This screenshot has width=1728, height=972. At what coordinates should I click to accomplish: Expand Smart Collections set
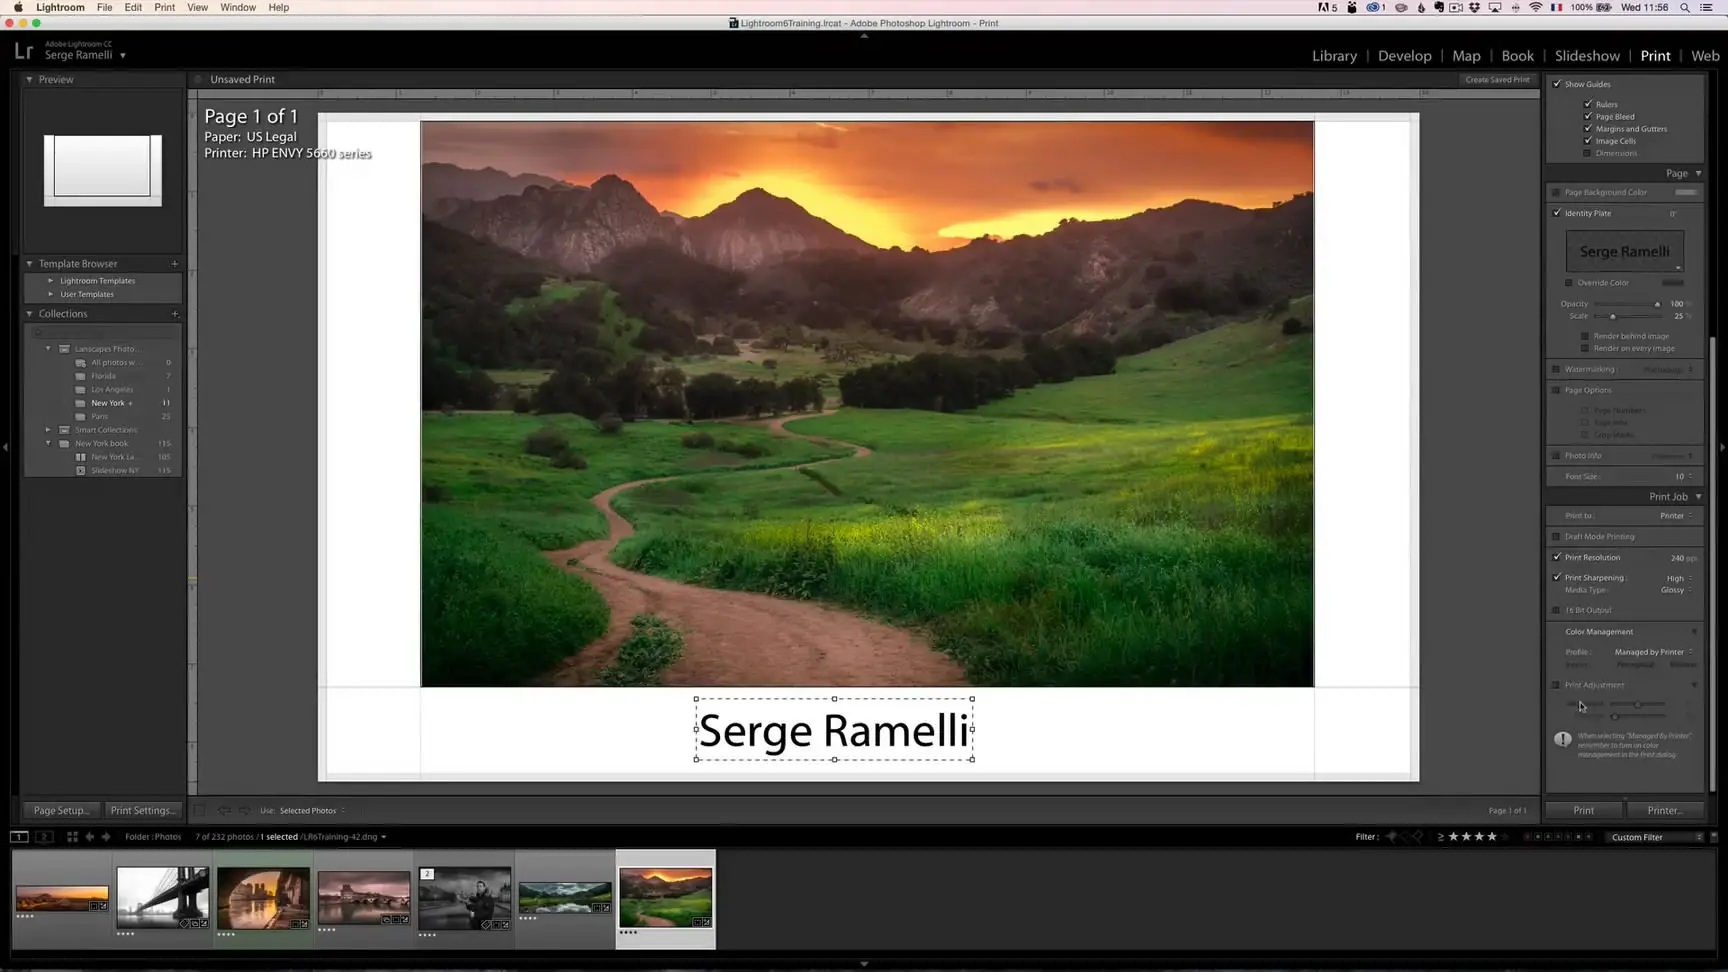(x=48, y=430)
